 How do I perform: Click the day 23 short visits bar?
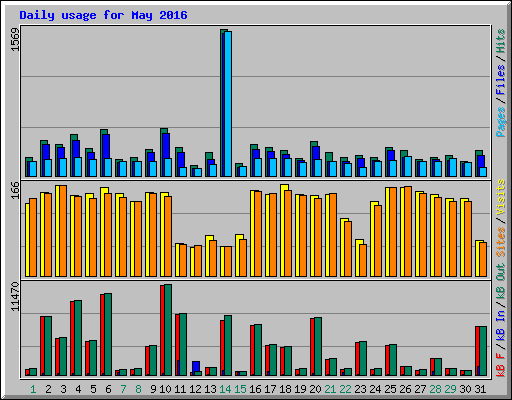pos(358,258)
